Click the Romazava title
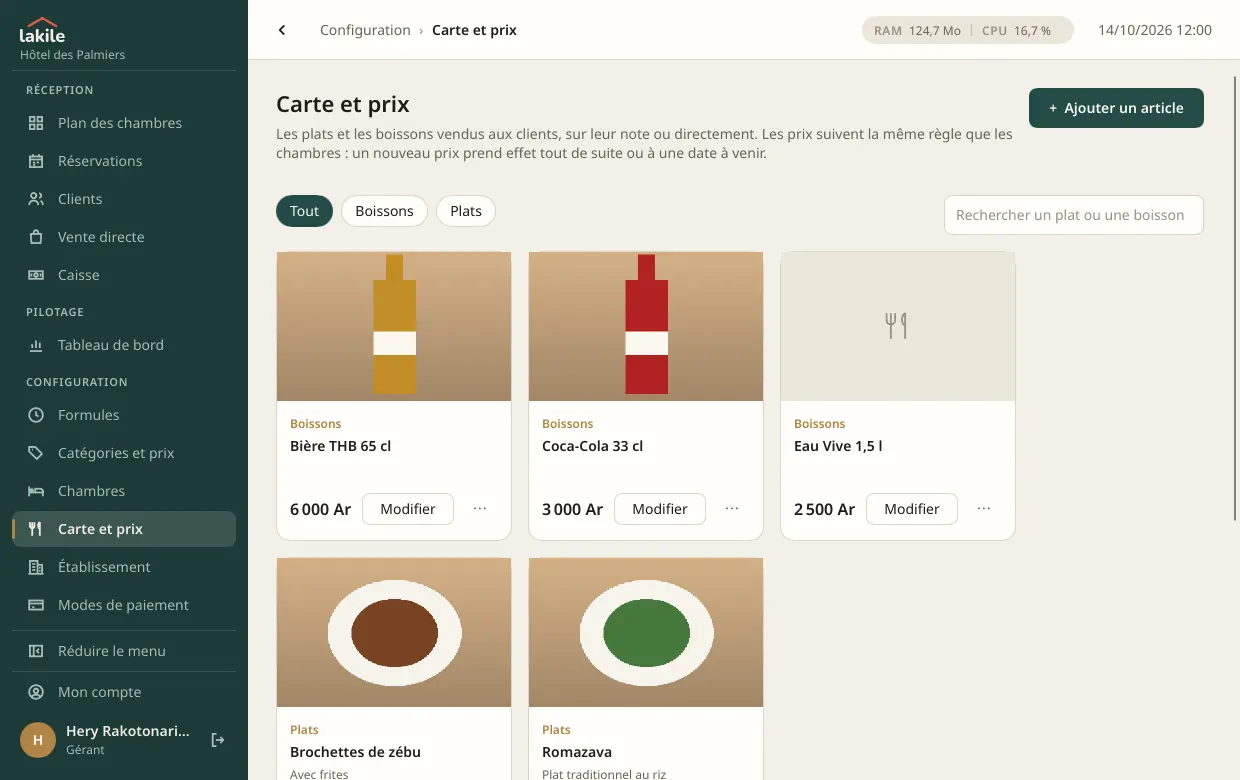The width and height of the screenshot is (1240, 780). pyautogui.click(x=577, y=752)
